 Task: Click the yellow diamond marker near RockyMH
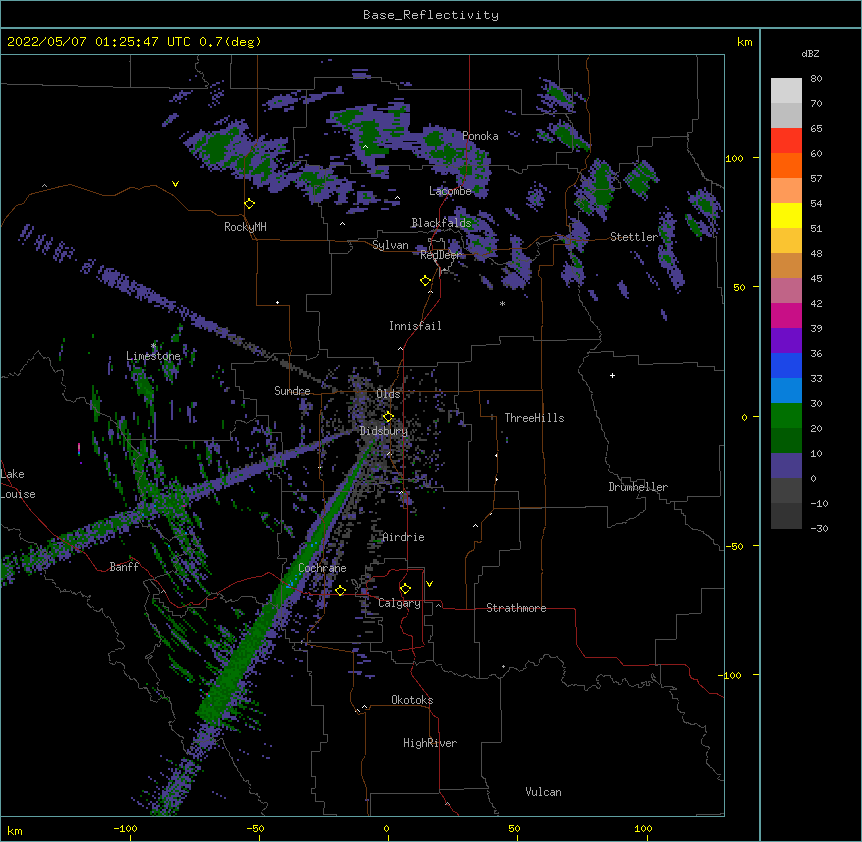[249, 204]
